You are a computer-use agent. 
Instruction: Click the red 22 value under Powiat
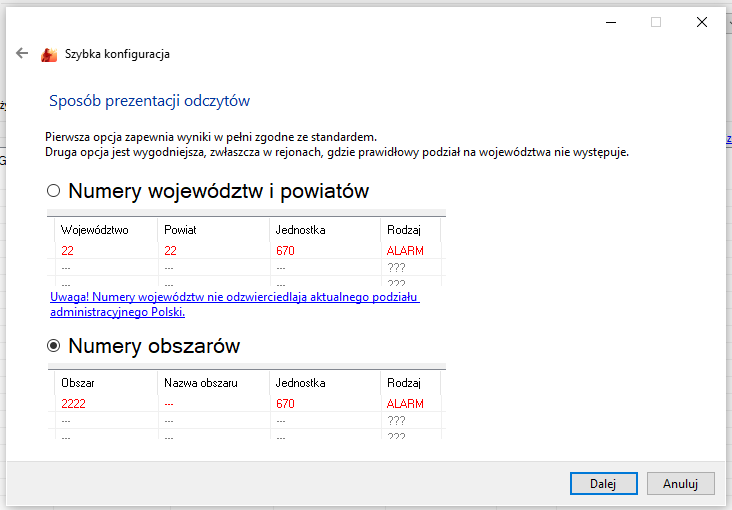click(171, 251)
